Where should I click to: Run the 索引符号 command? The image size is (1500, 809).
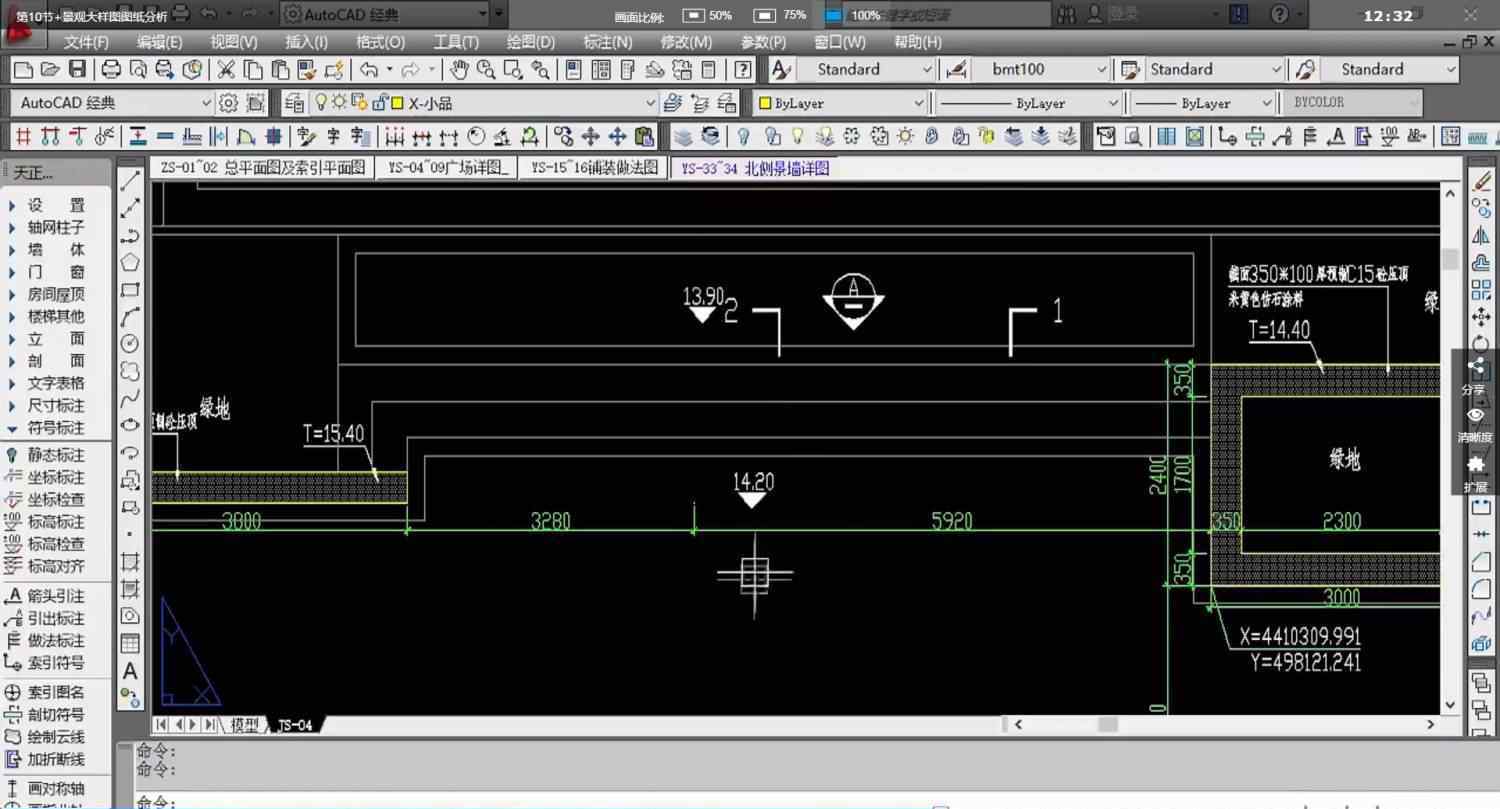coord(56,663)
